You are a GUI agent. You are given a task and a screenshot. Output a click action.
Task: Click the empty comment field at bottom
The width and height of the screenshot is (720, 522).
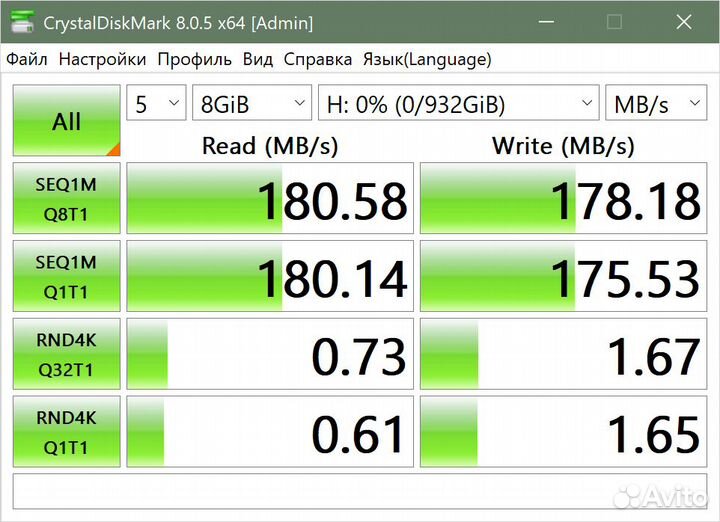360,492
